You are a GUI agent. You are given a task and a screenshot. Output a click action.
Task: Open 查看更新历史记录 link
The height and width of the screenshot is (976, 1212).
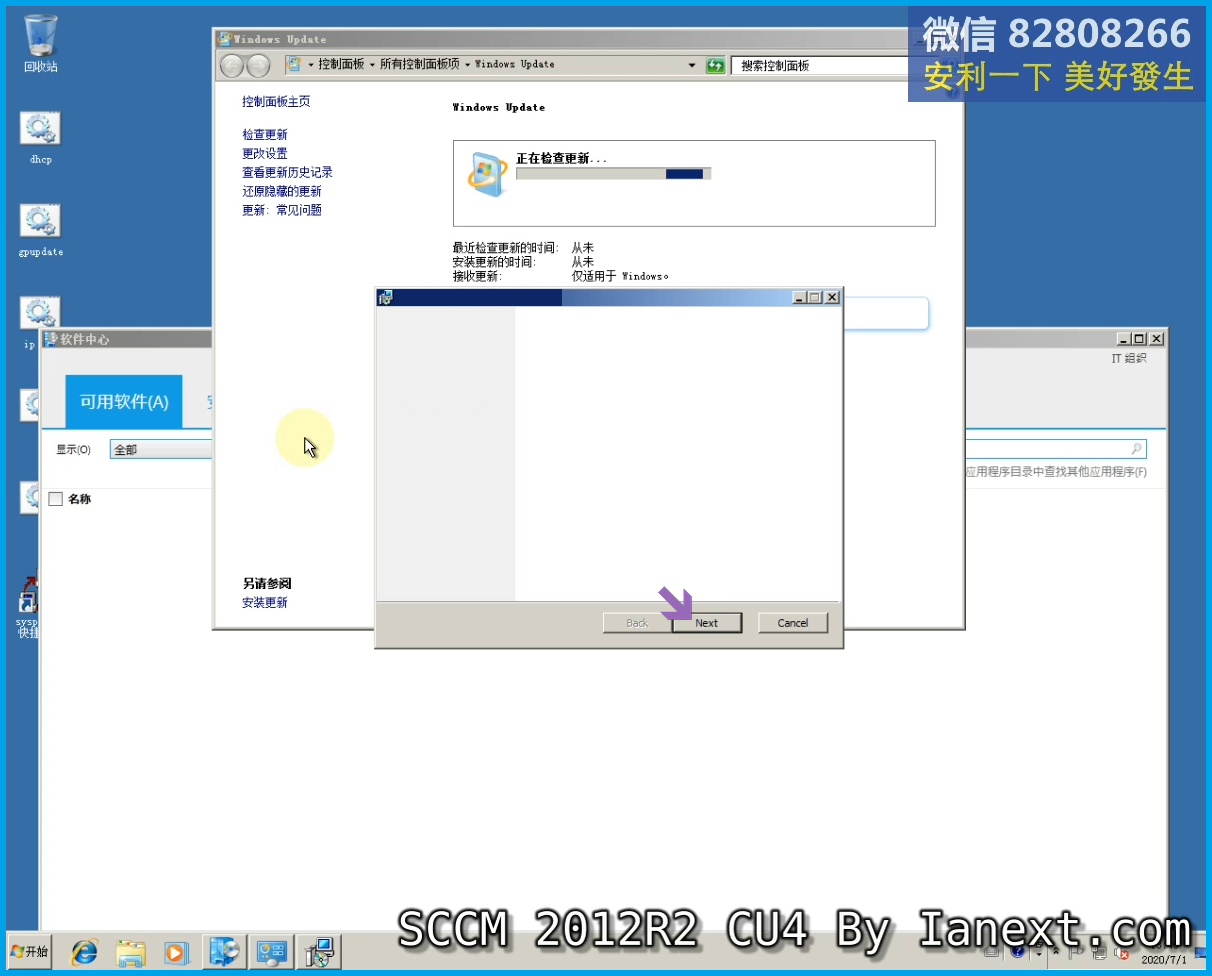coord(287,172)
